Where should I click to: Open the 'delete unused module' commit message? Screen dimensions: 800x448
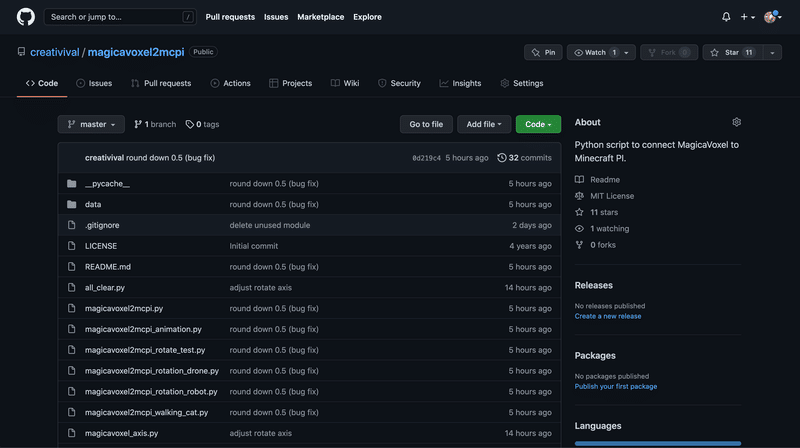click(x=270, y=225)
